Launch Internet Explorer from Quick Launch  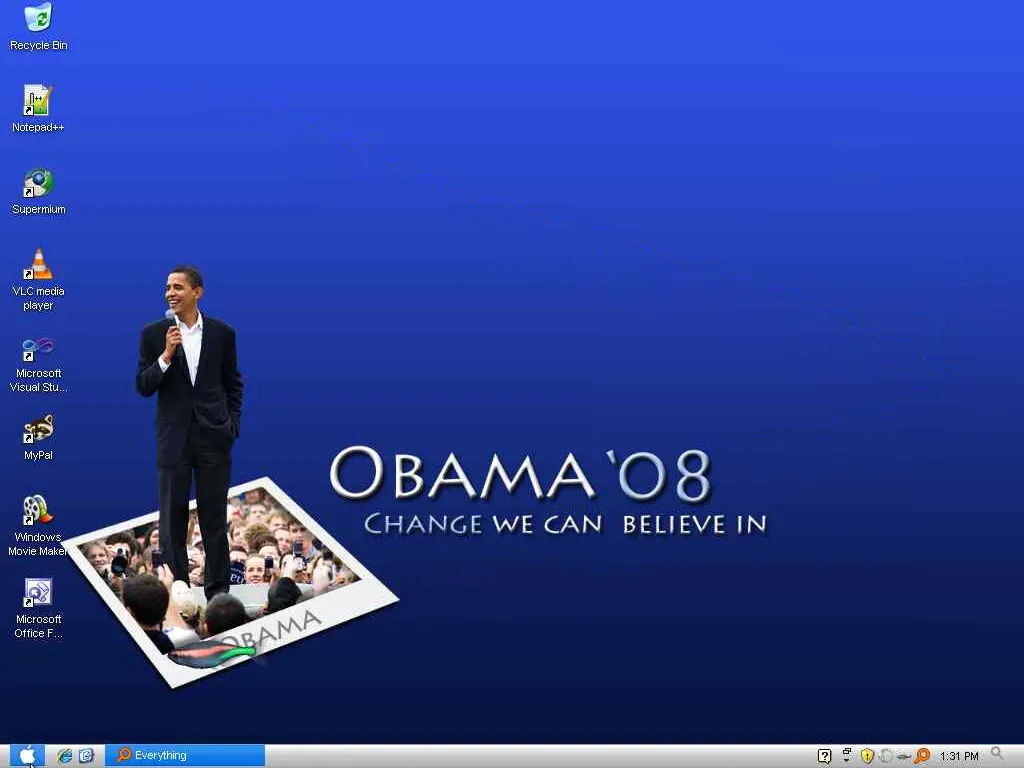point(64,756)
